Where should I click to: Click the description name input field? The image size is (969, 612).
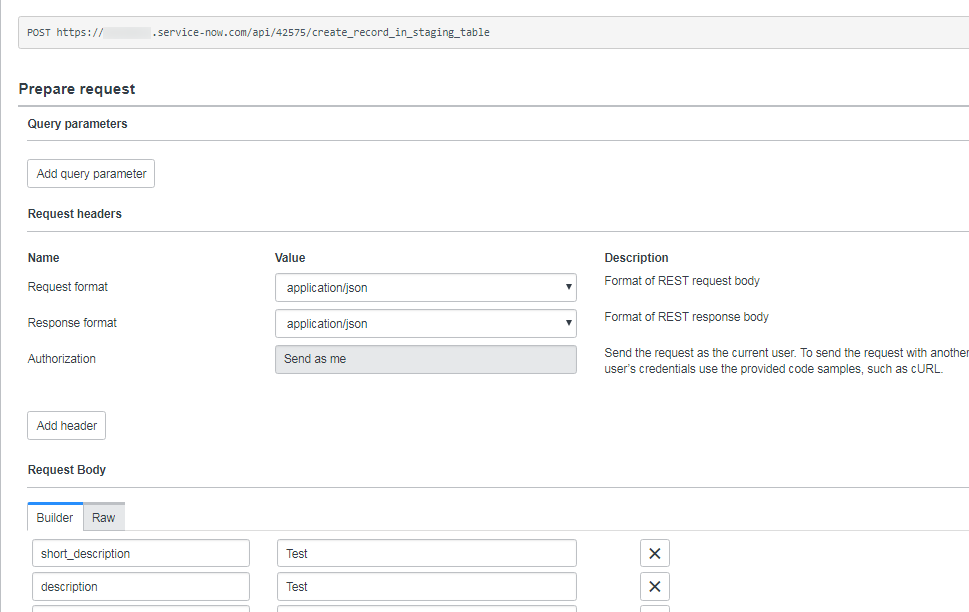point(140,587)
